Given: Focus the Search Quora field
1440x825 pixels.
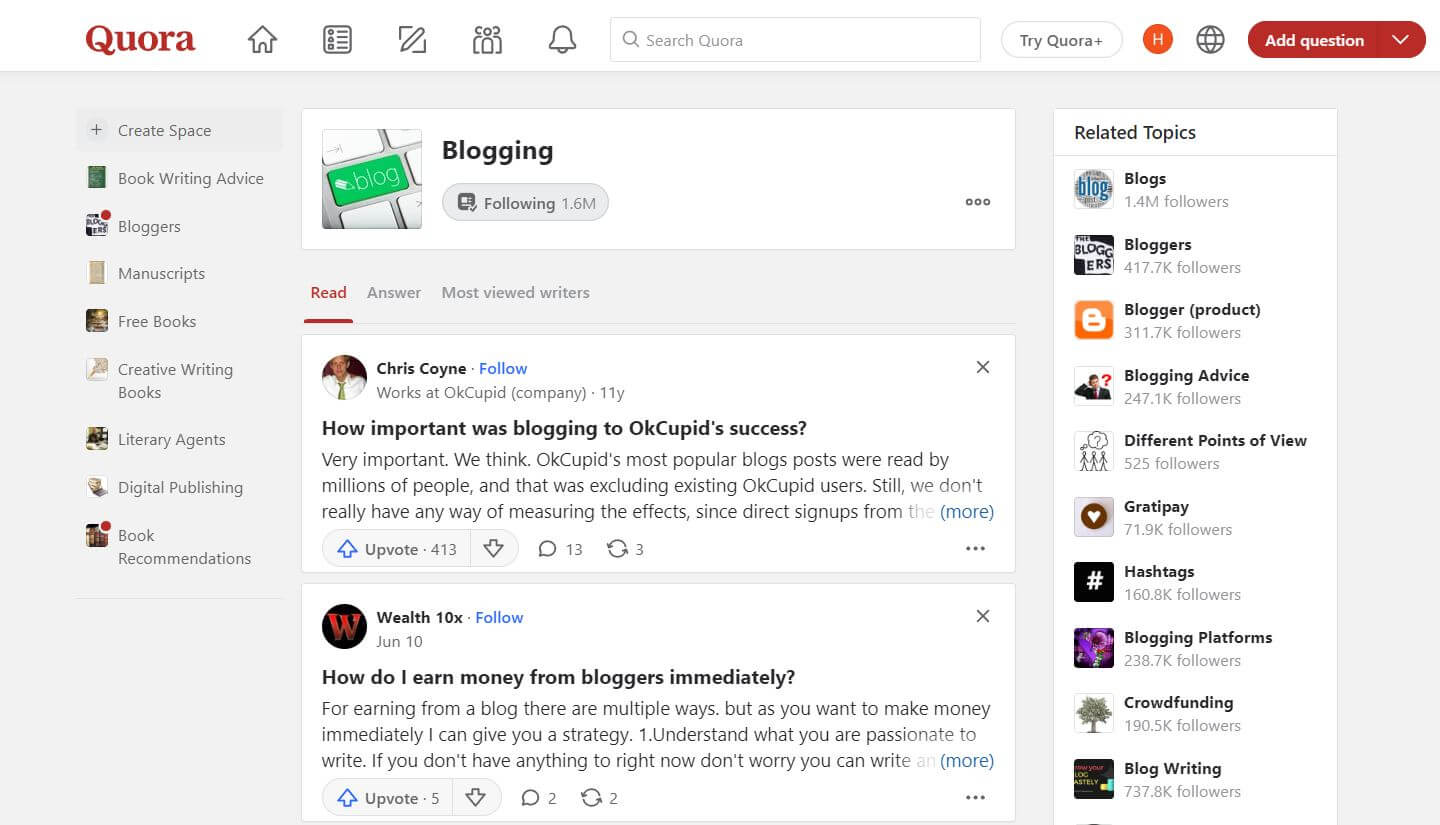Looking at the screenshot, I should pyautogui.click(x=795, y=40).
